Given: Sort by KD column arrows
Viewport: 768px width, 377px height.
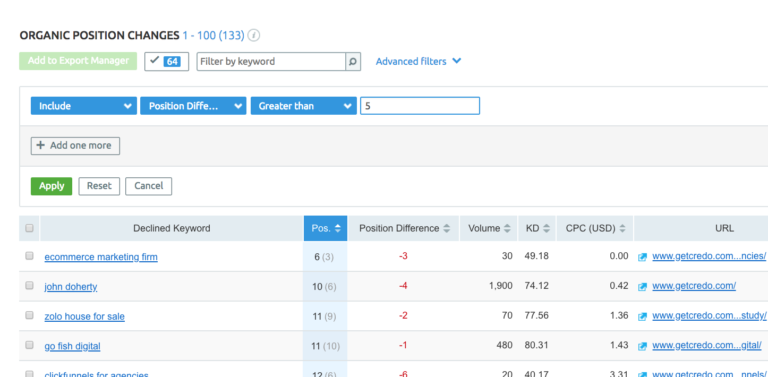Looking at the screenshot, I should point(546,229).
